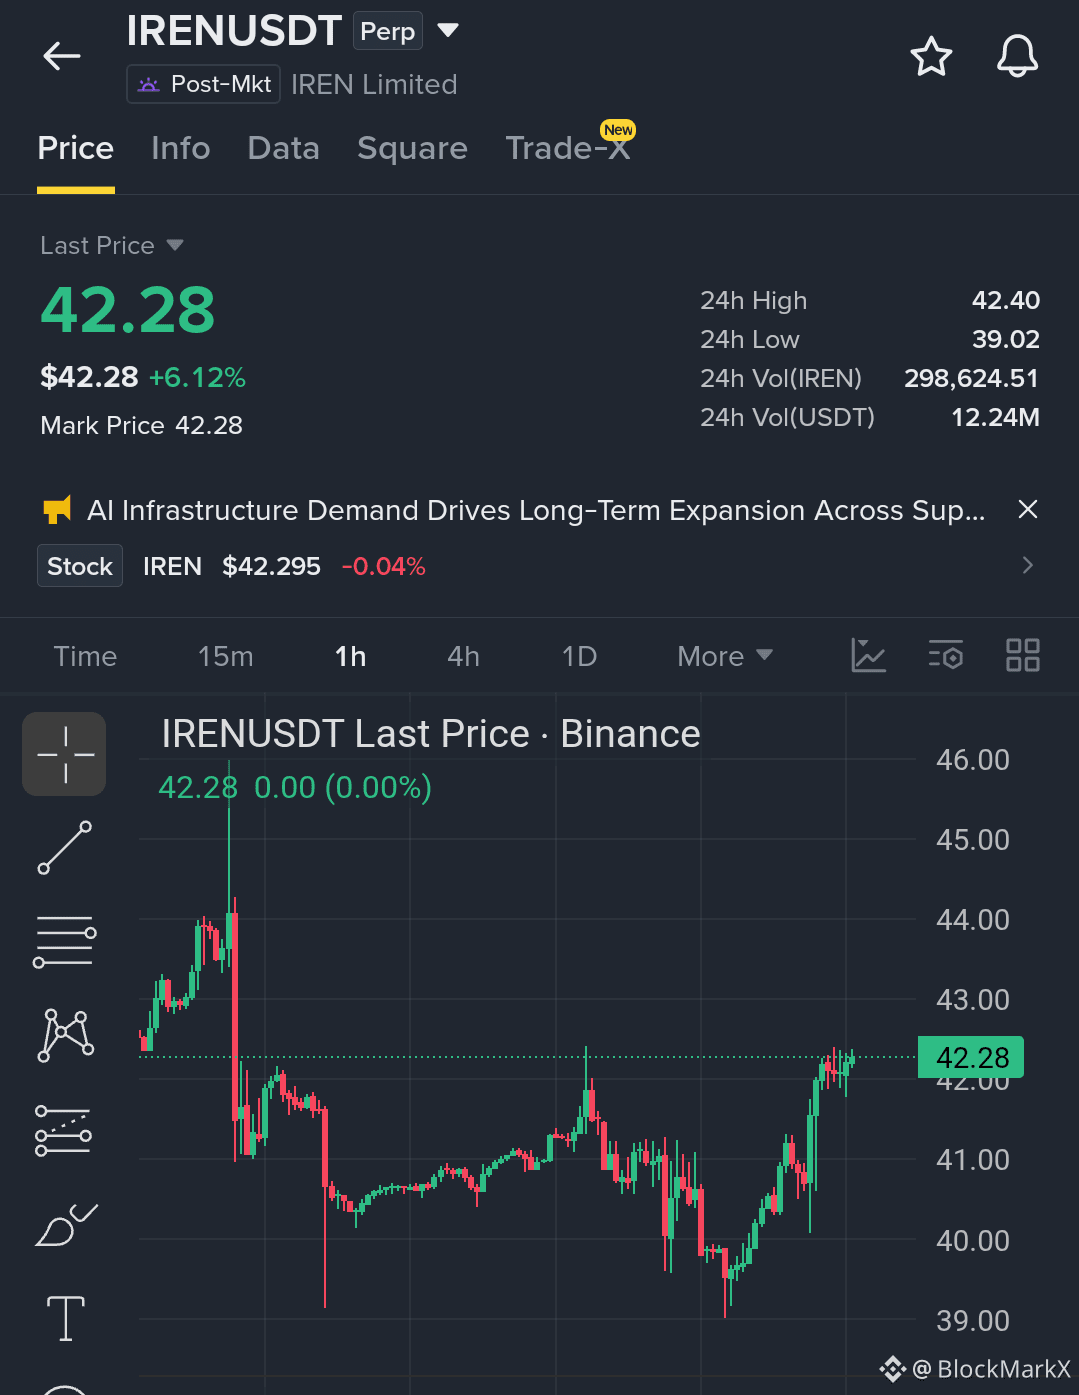
Task: Open the Trade-X tab
Action: [568, 148]
